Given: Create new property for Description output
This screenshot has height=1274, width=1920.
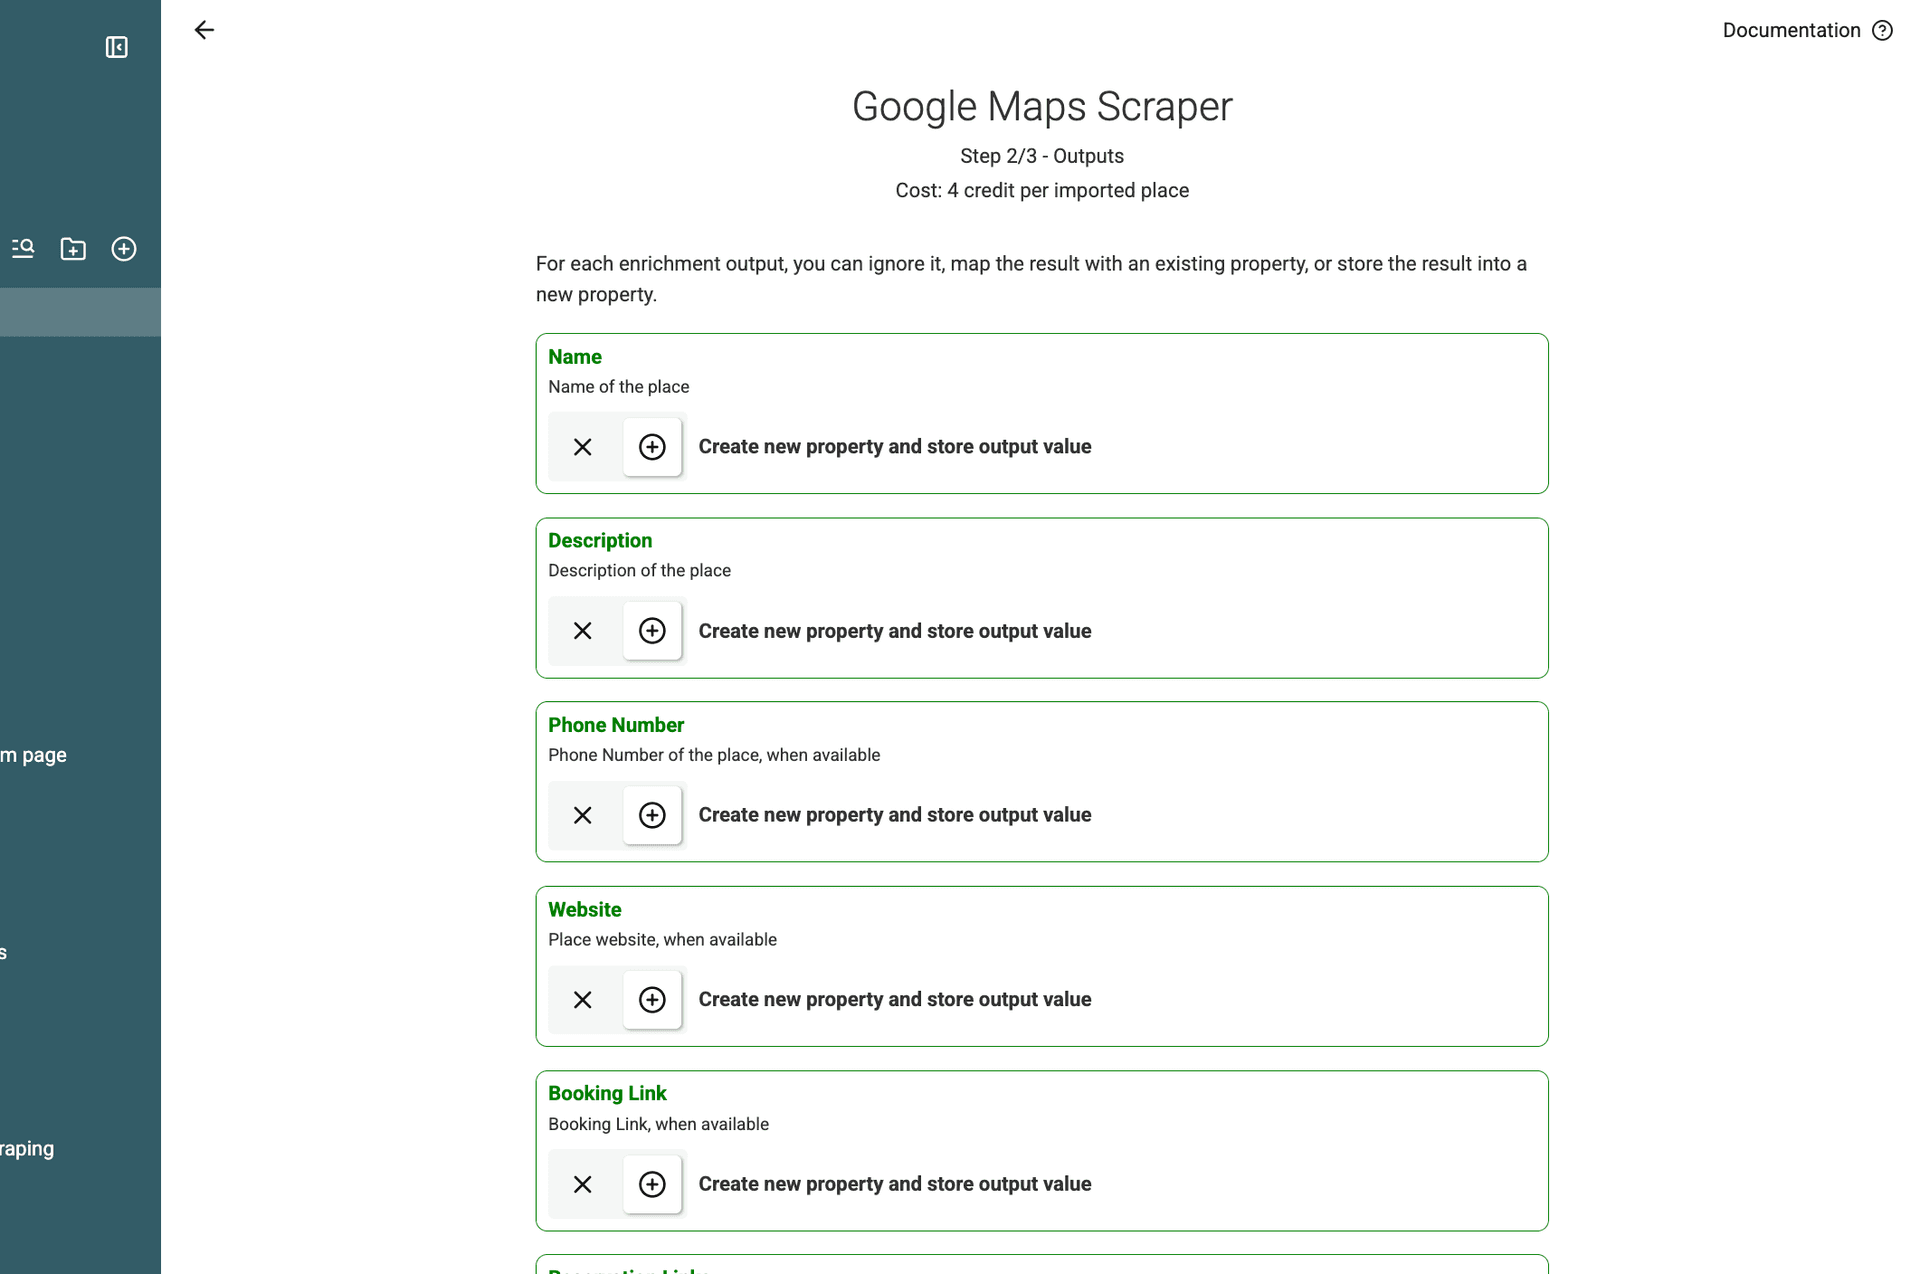Looking at the screenshot, I should tap(652, 631).
